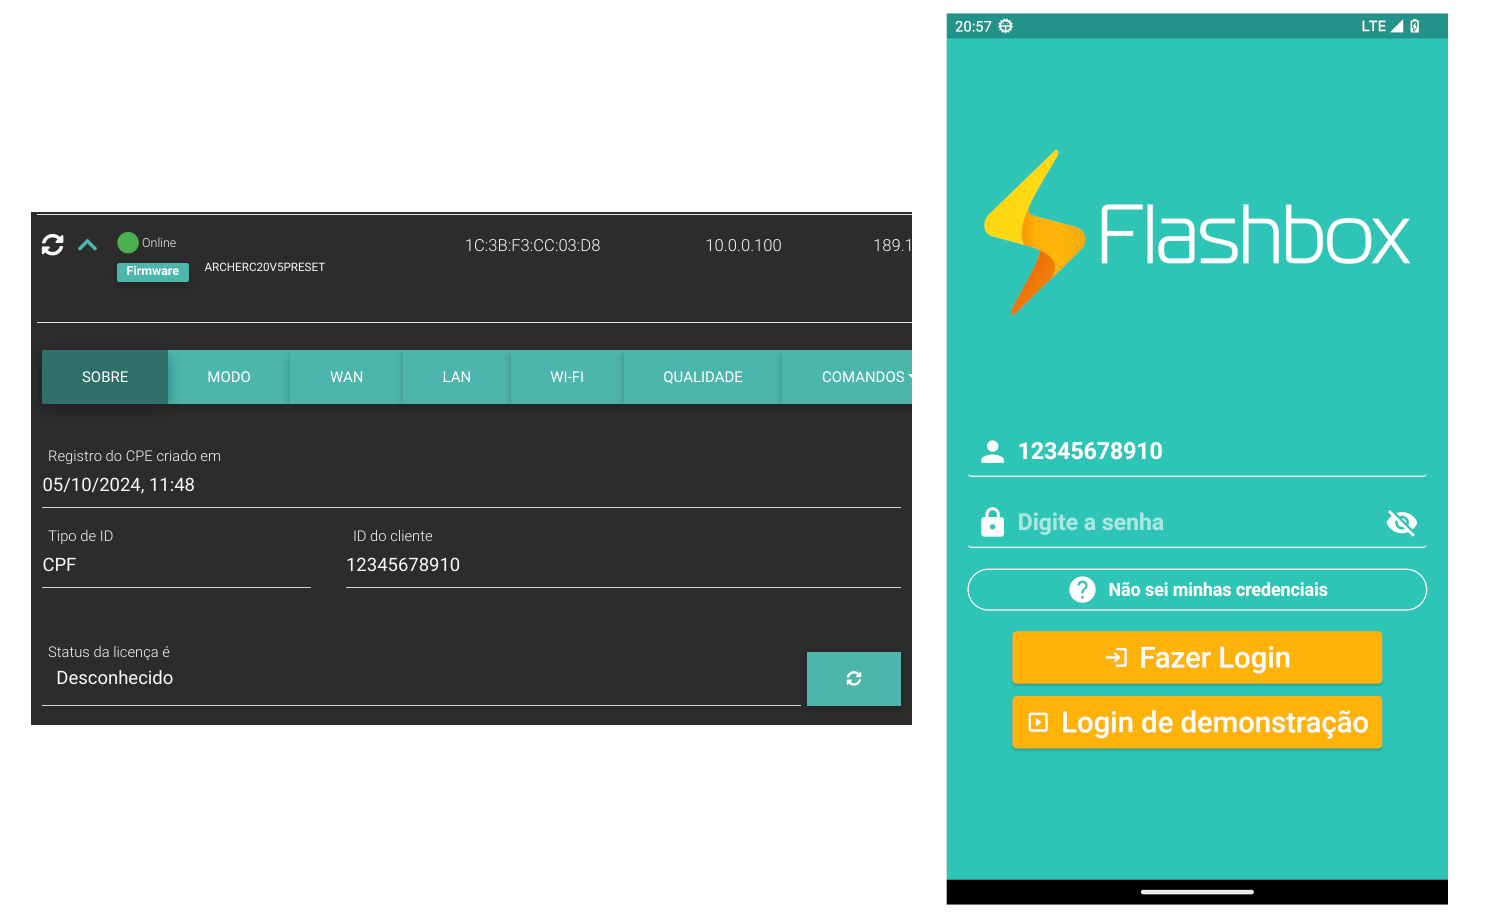The height and width of the screenshot is (913, 1500).
Task: Select the WI-FI tab
Action: (x=567, y=377)
